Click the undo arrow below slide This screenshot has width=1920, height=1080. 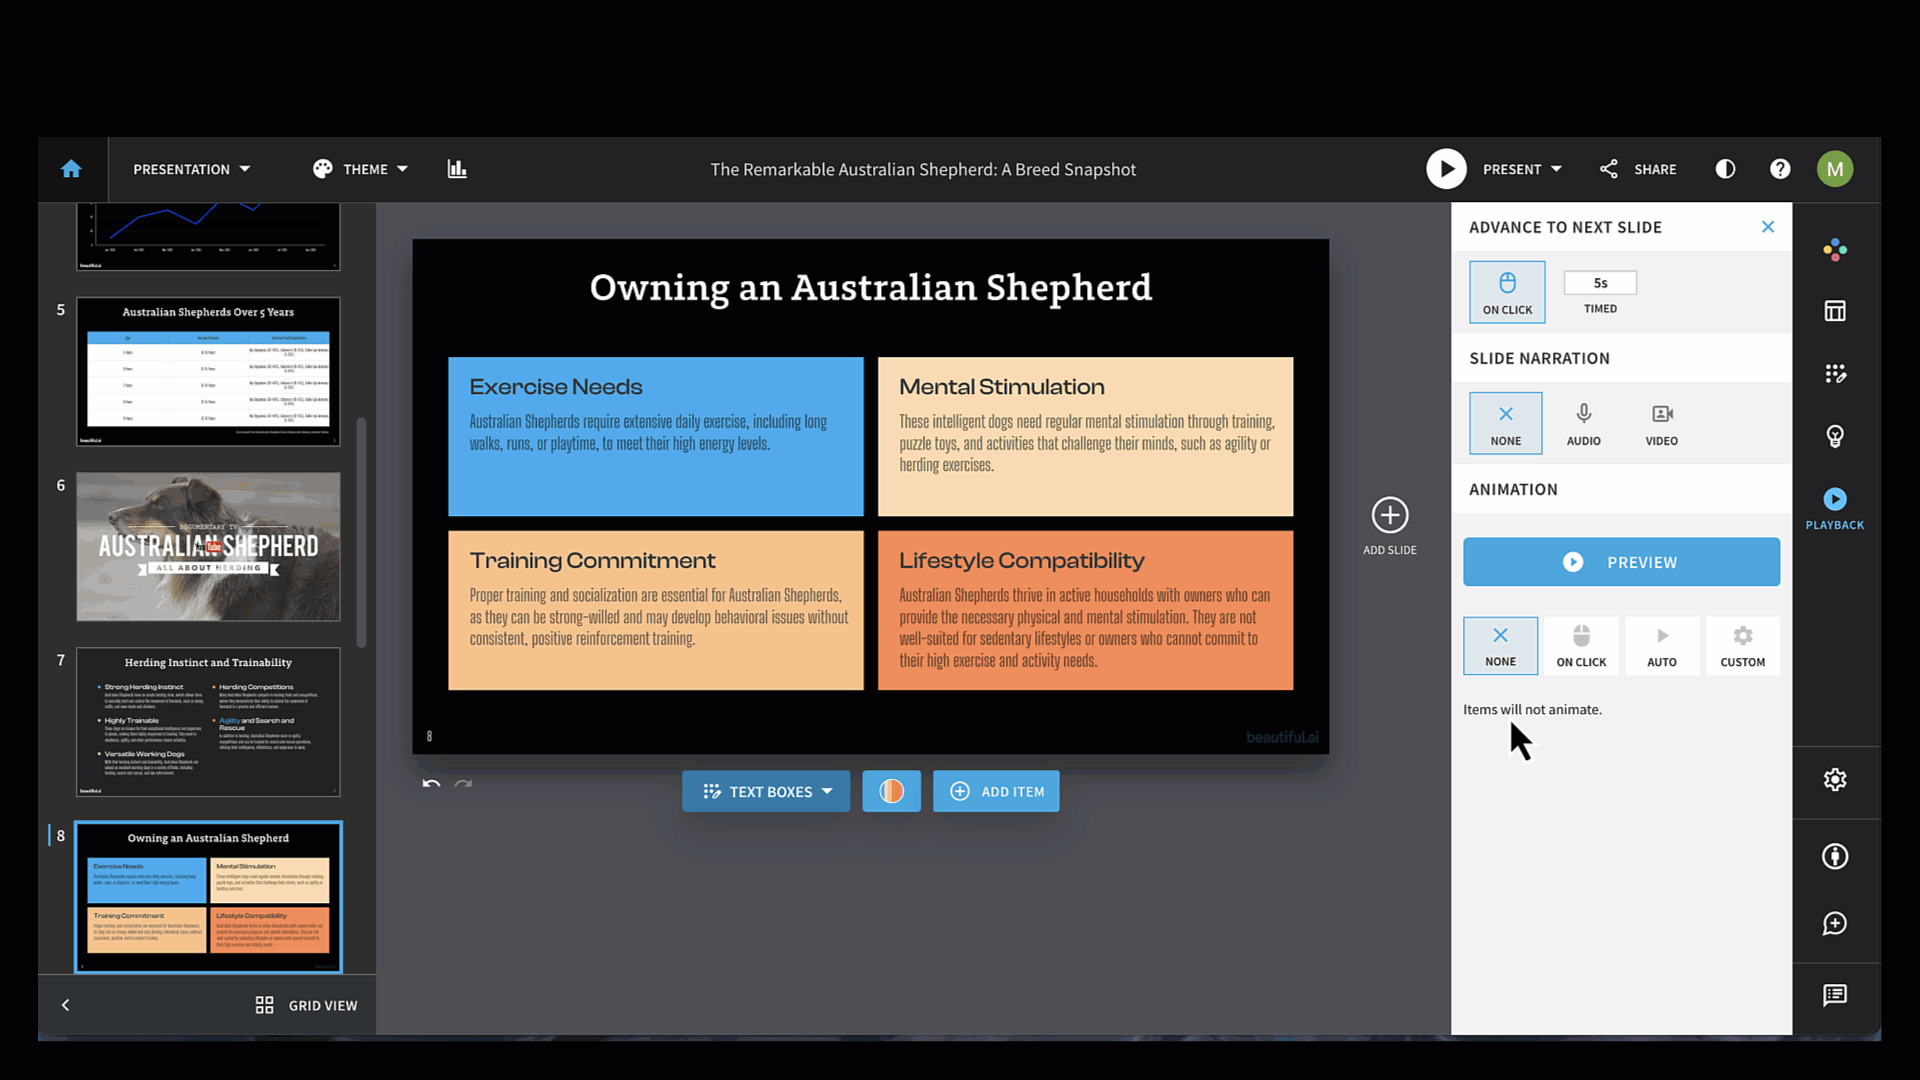431,784
